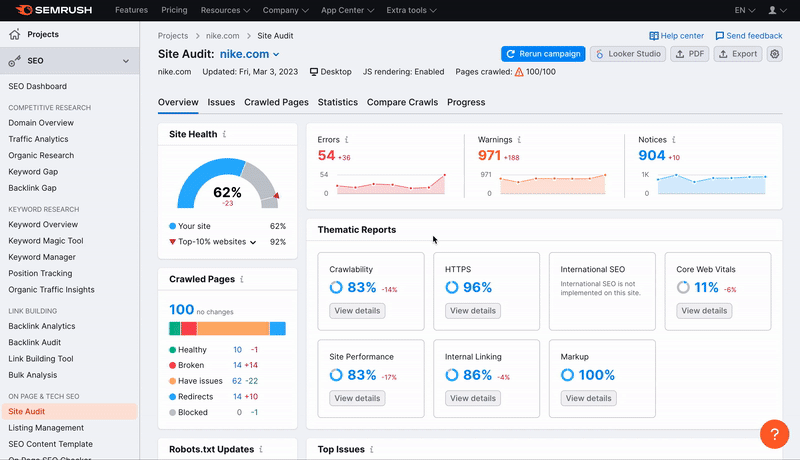
Task: Click the Crawlability progress ring icon
Action: 336,288
